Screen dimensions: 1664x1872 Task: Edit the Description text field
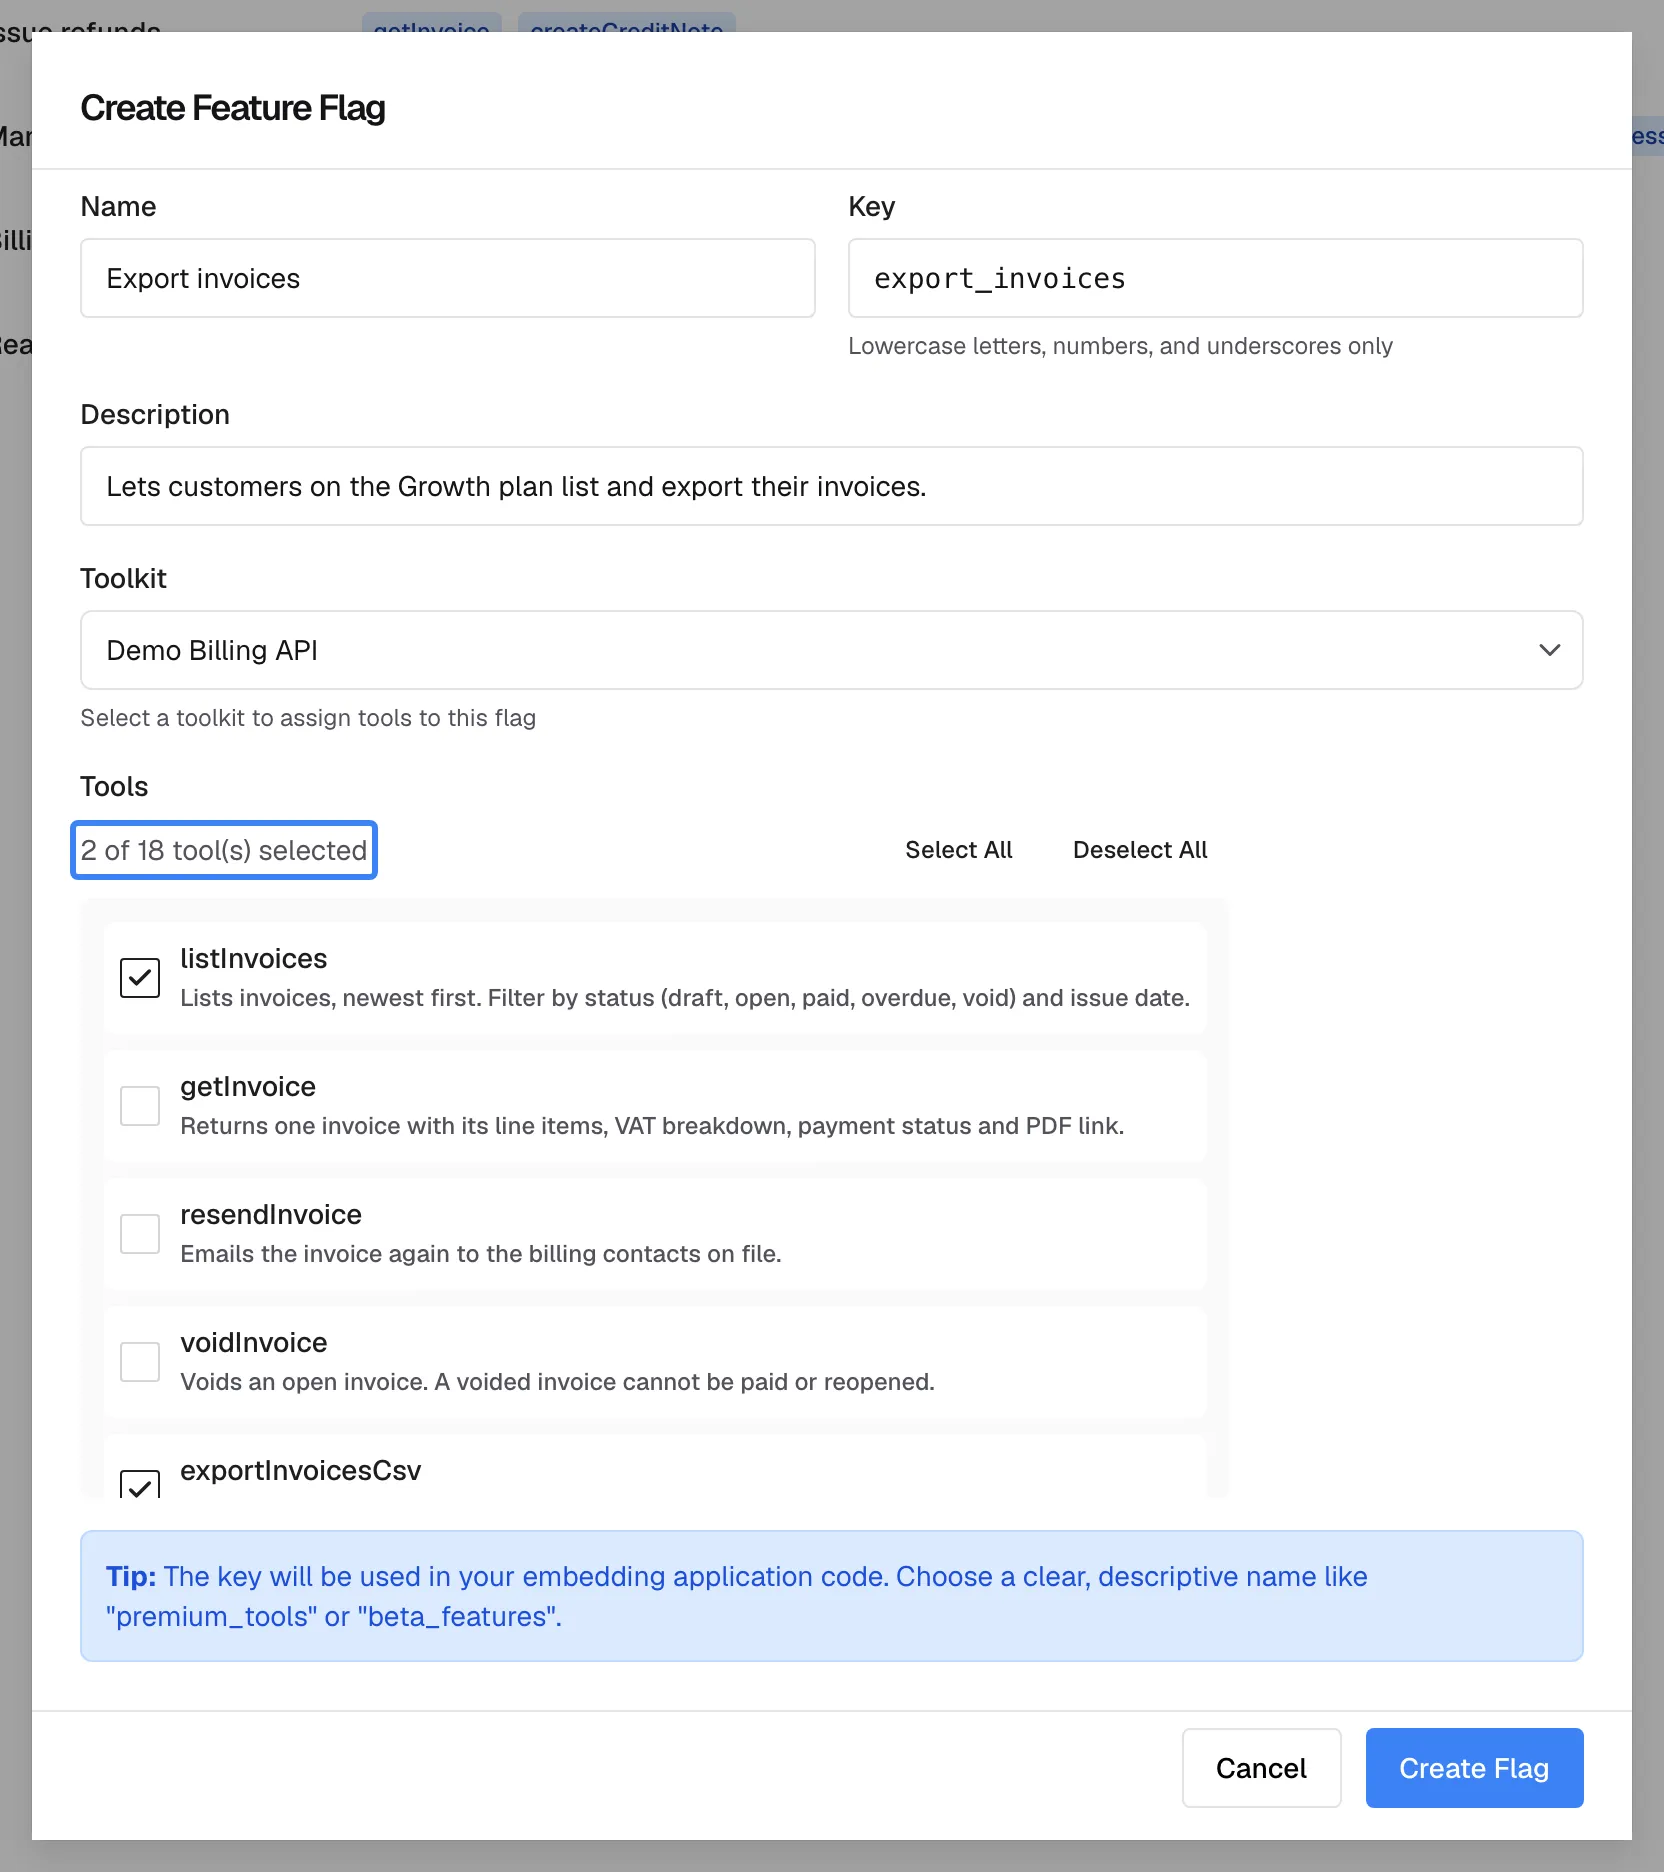coord(832,486)
